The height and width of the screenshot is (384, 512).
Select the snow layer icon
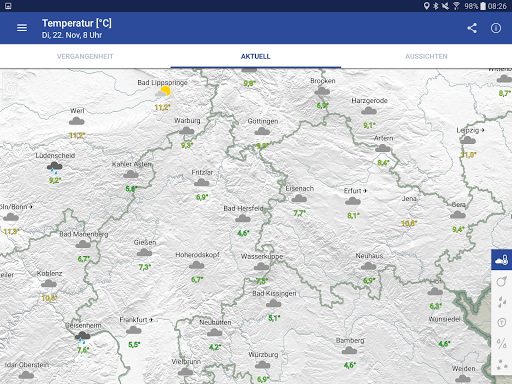(502, 364)
